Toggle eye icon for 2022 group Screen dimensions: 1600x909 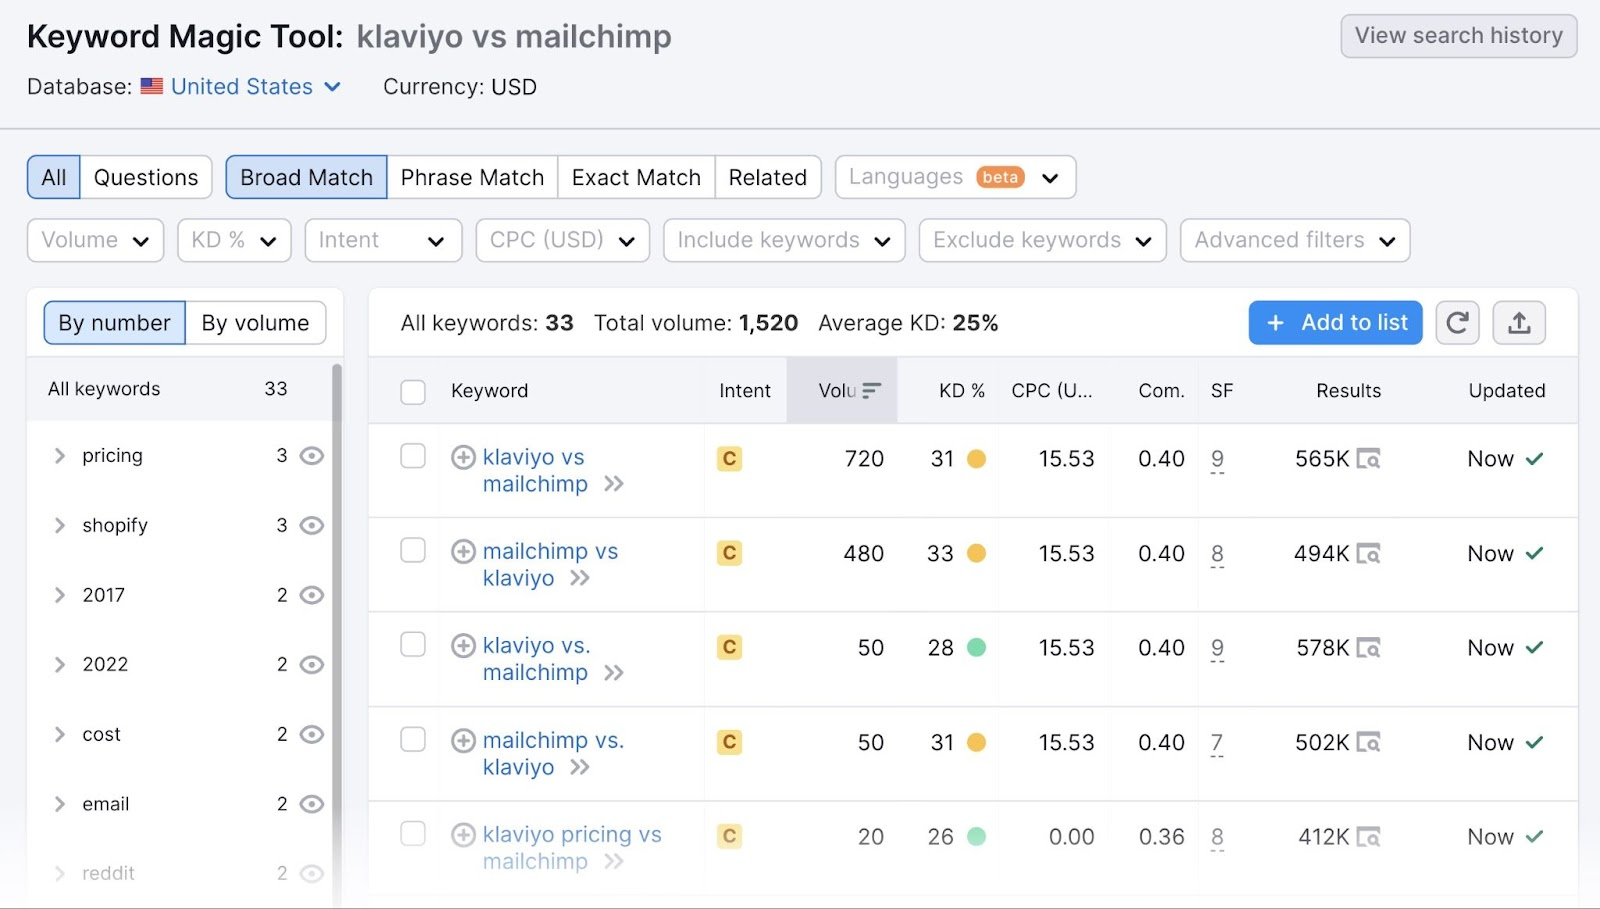tap(312, 665)
